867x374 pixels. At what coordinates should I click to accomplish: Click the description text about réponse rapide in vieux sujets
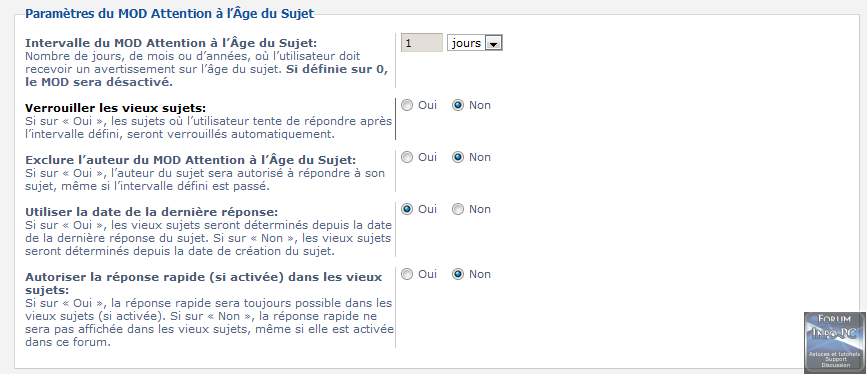click(209, 323)
